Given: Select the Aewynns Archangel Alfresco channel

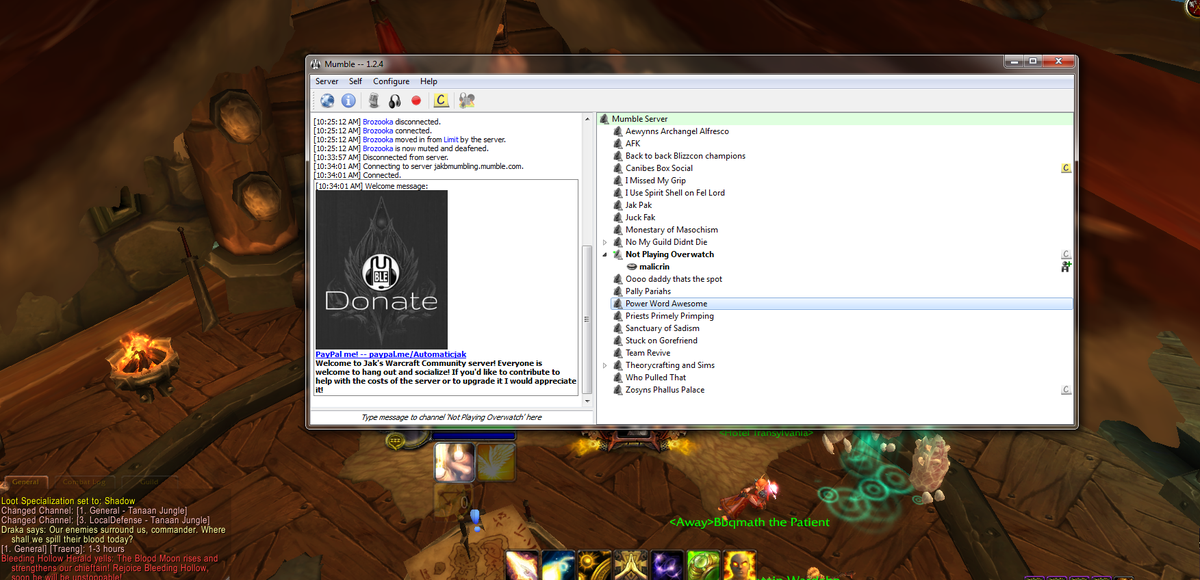Looking at the screenshot, I should tap(677, 131).
